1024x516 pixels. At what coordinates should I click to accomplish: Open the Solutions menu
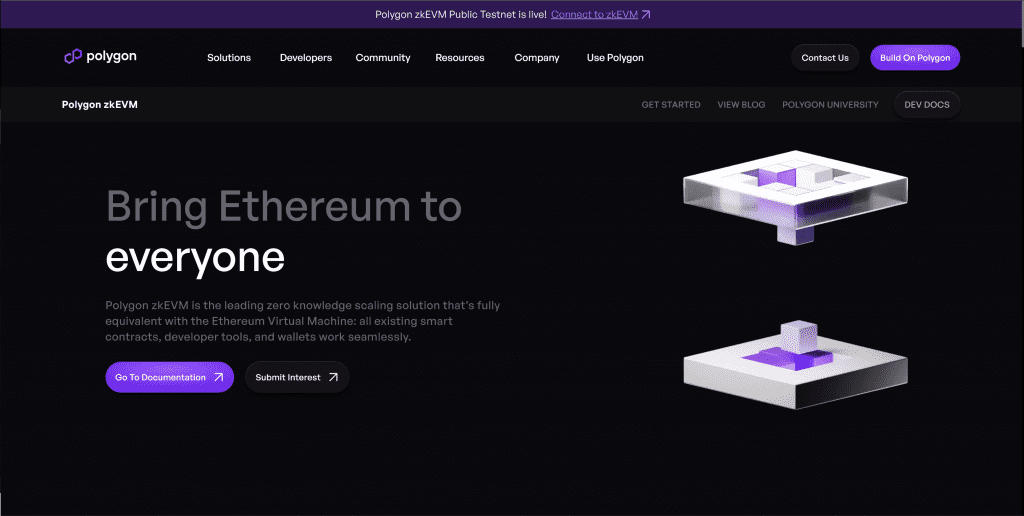click(x=229, y=57)
